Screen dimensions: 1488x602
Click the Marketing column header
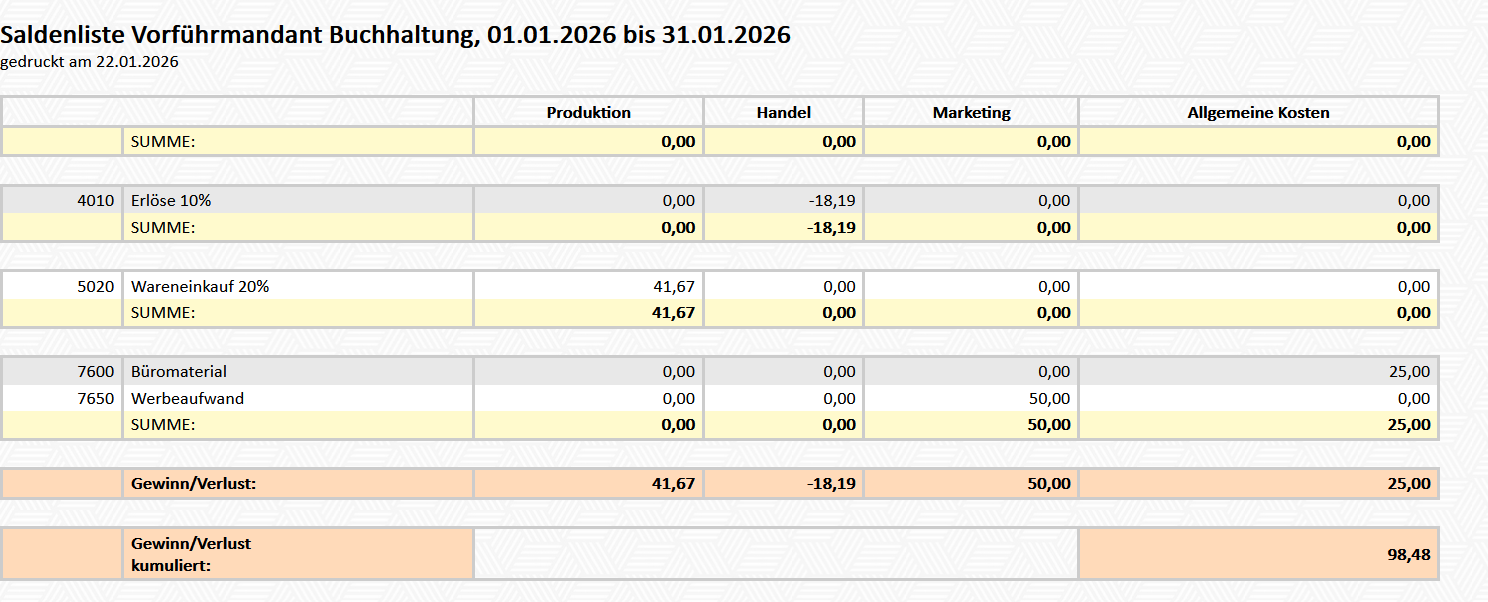pyautogui.click(x=971, y=112)
